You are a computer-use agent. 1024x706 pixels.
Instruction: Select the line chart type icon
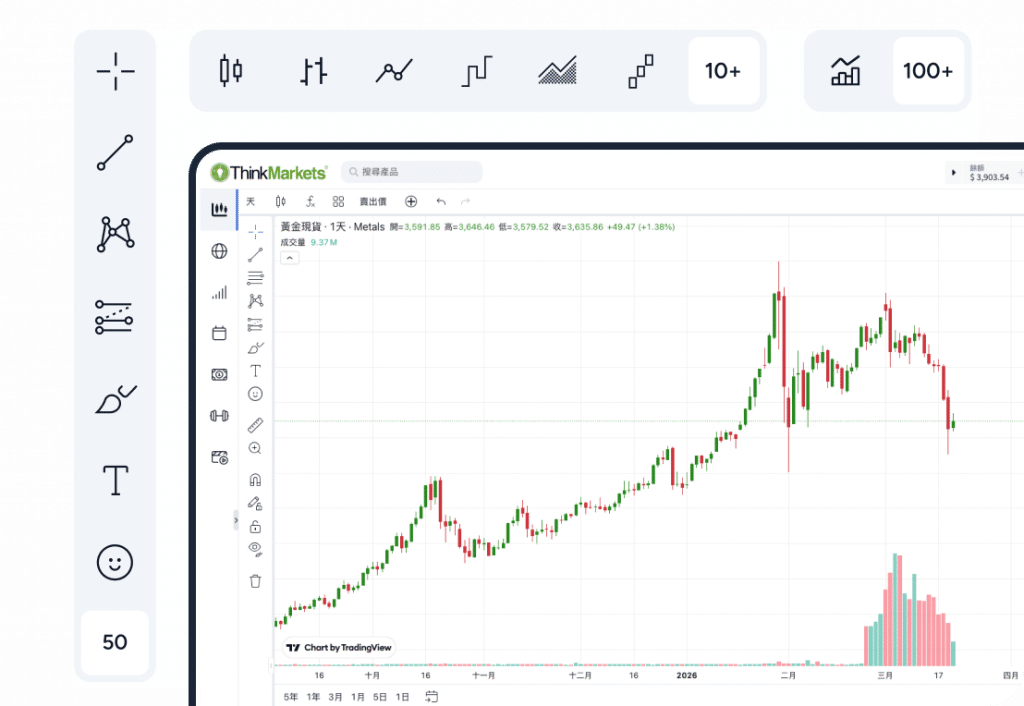coord(393,71)
